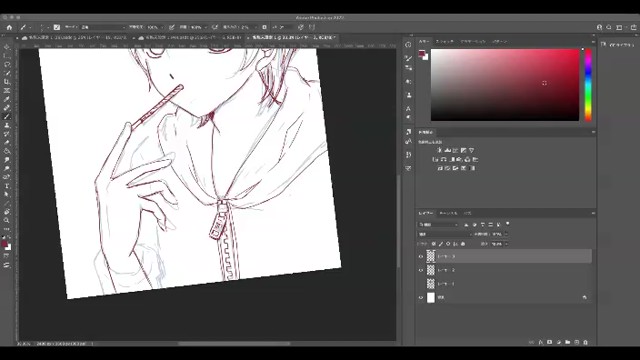Open the layer filter kind dropdown
The width and height of the screenshot is (640, 360).
tap(438, 224)
